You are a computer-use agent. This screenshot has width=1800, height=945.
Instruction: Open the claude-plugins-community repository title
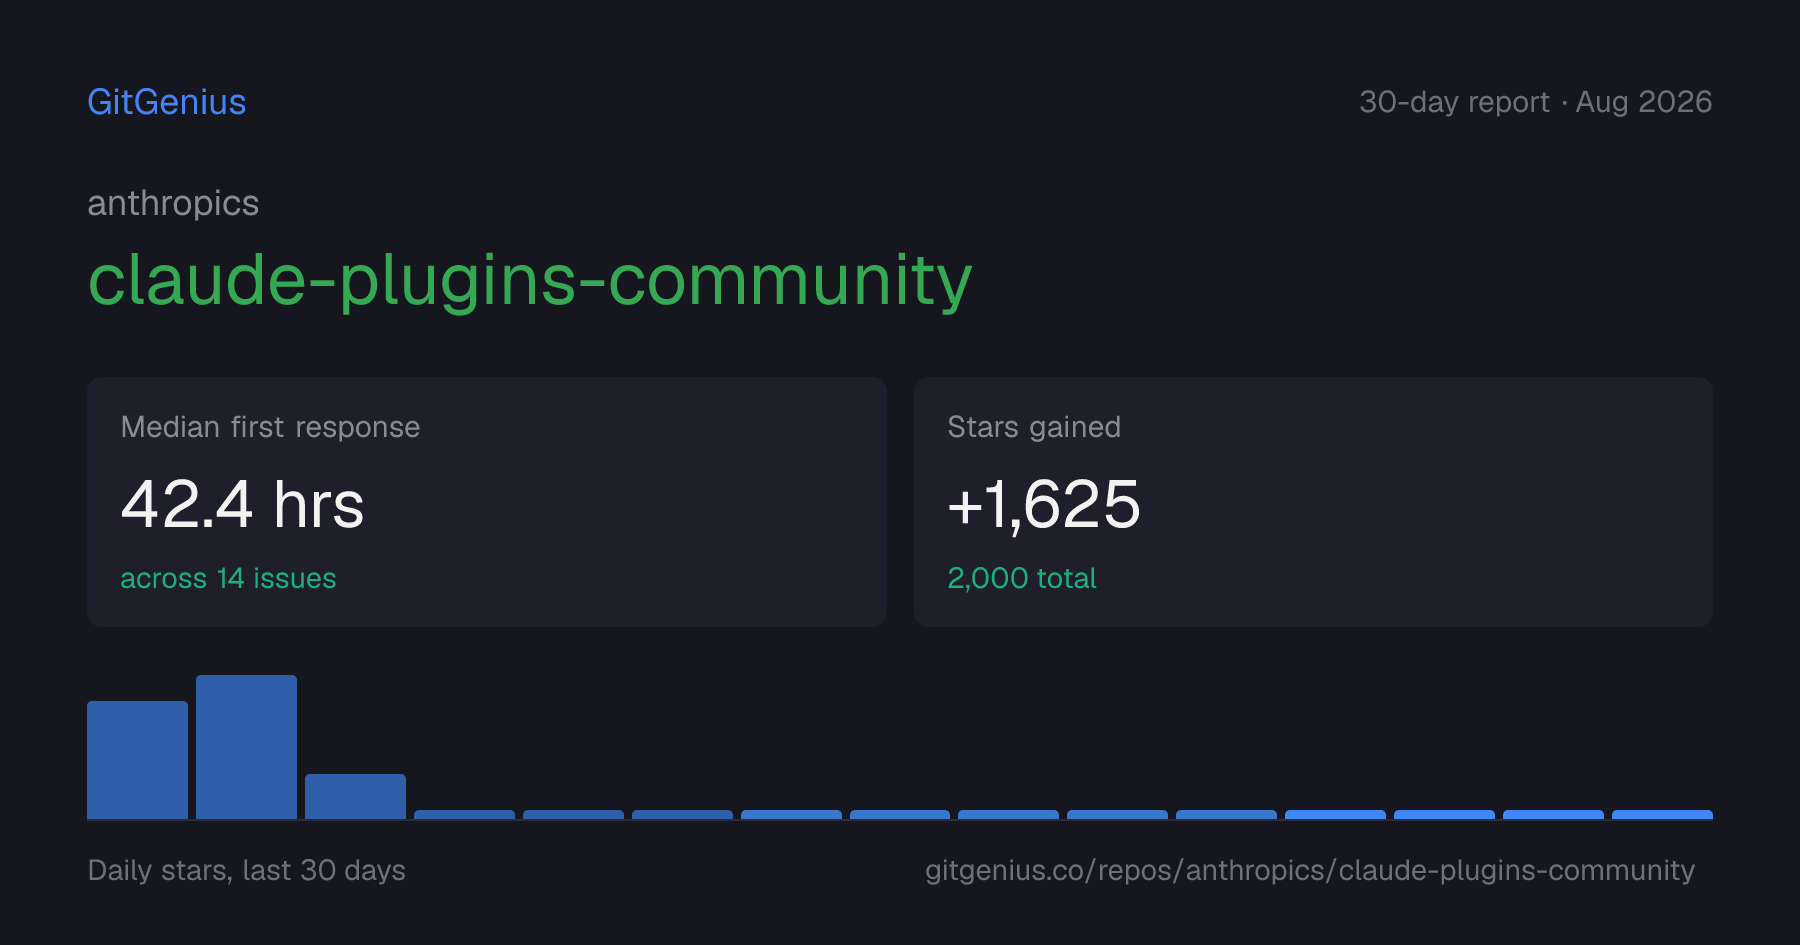(x=530, y=281)
